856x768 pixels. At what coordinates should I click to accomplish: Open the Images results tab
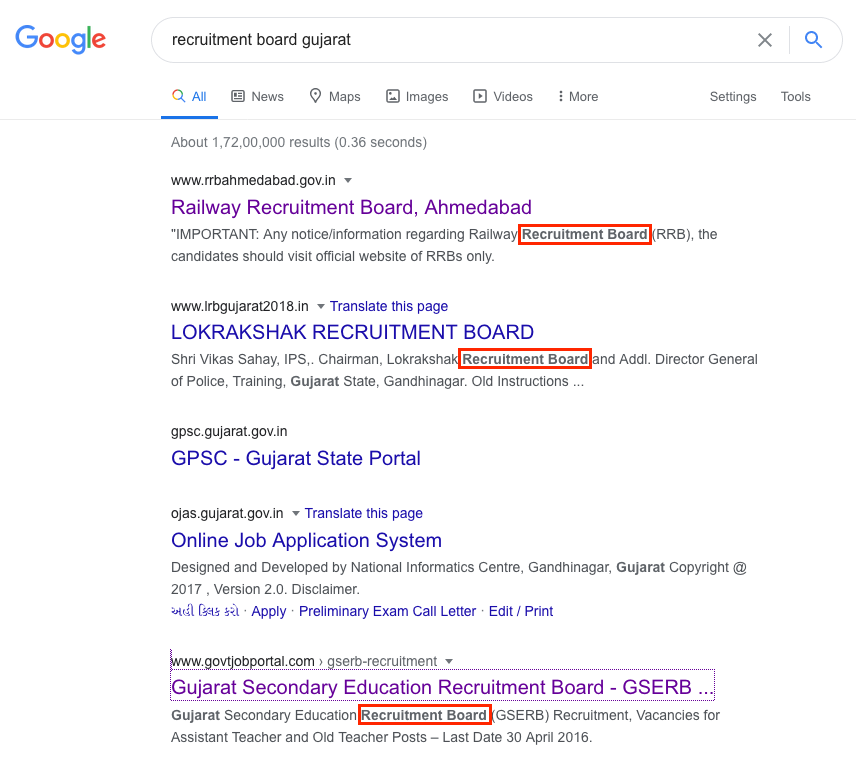(416, 97)
